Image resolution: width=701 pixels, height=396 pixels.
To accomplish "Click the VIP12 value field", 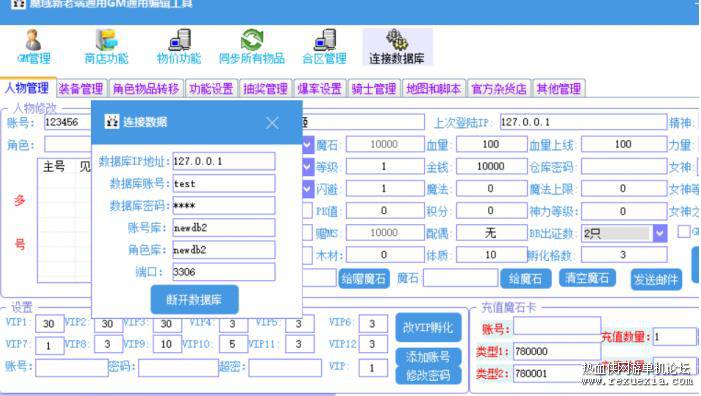I will (x=372, y=344).
